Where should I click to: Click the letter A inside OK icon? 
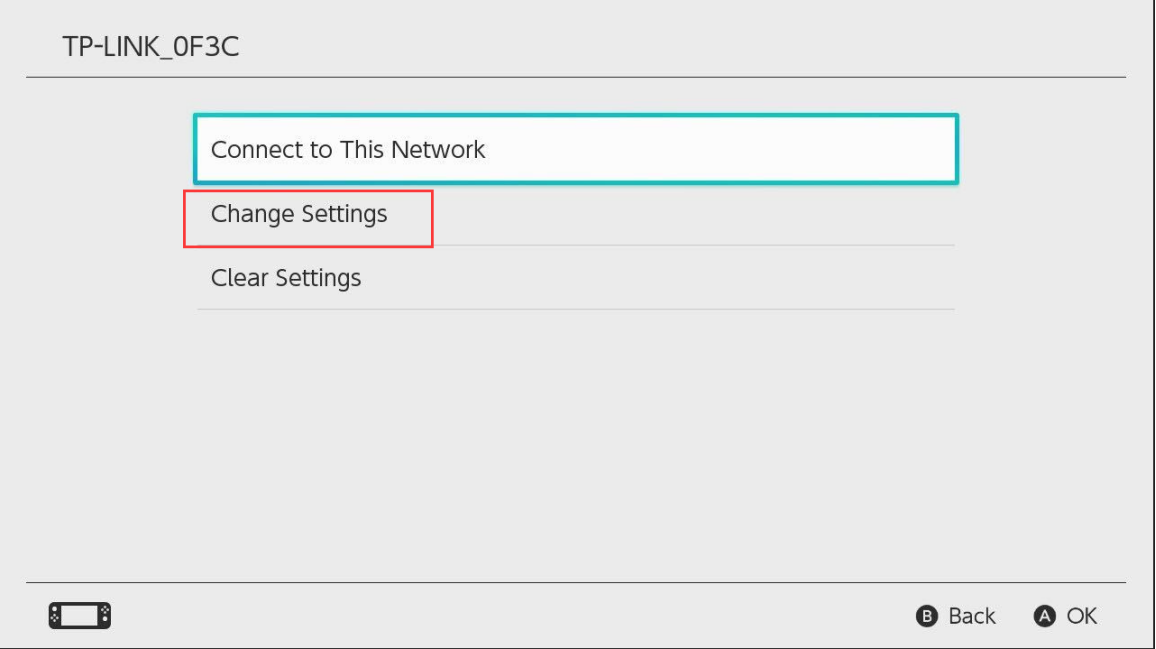coord(1044,616)
